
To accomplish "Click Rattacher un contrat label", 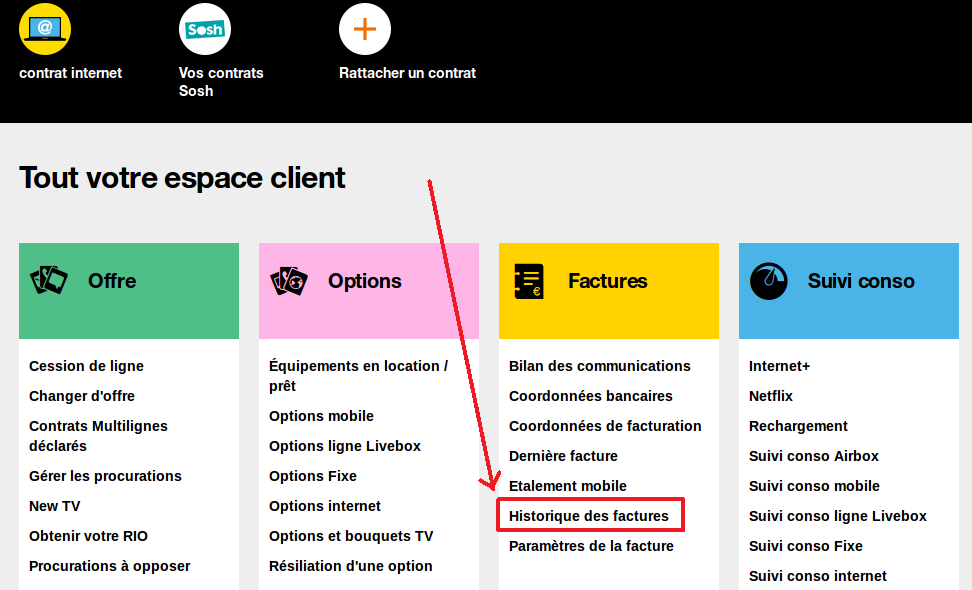I will point(407,73).
